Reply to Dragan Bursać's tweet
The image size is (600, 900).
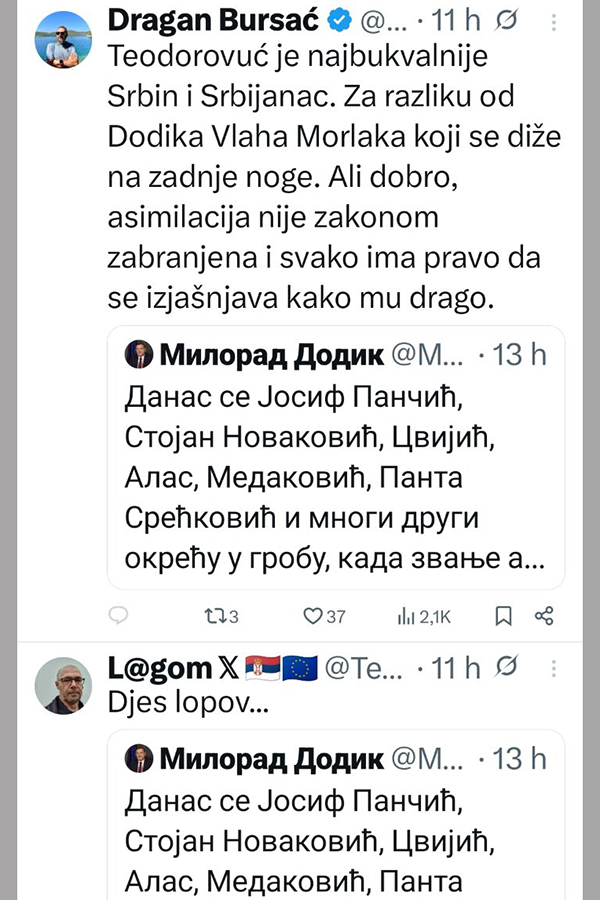119,616
